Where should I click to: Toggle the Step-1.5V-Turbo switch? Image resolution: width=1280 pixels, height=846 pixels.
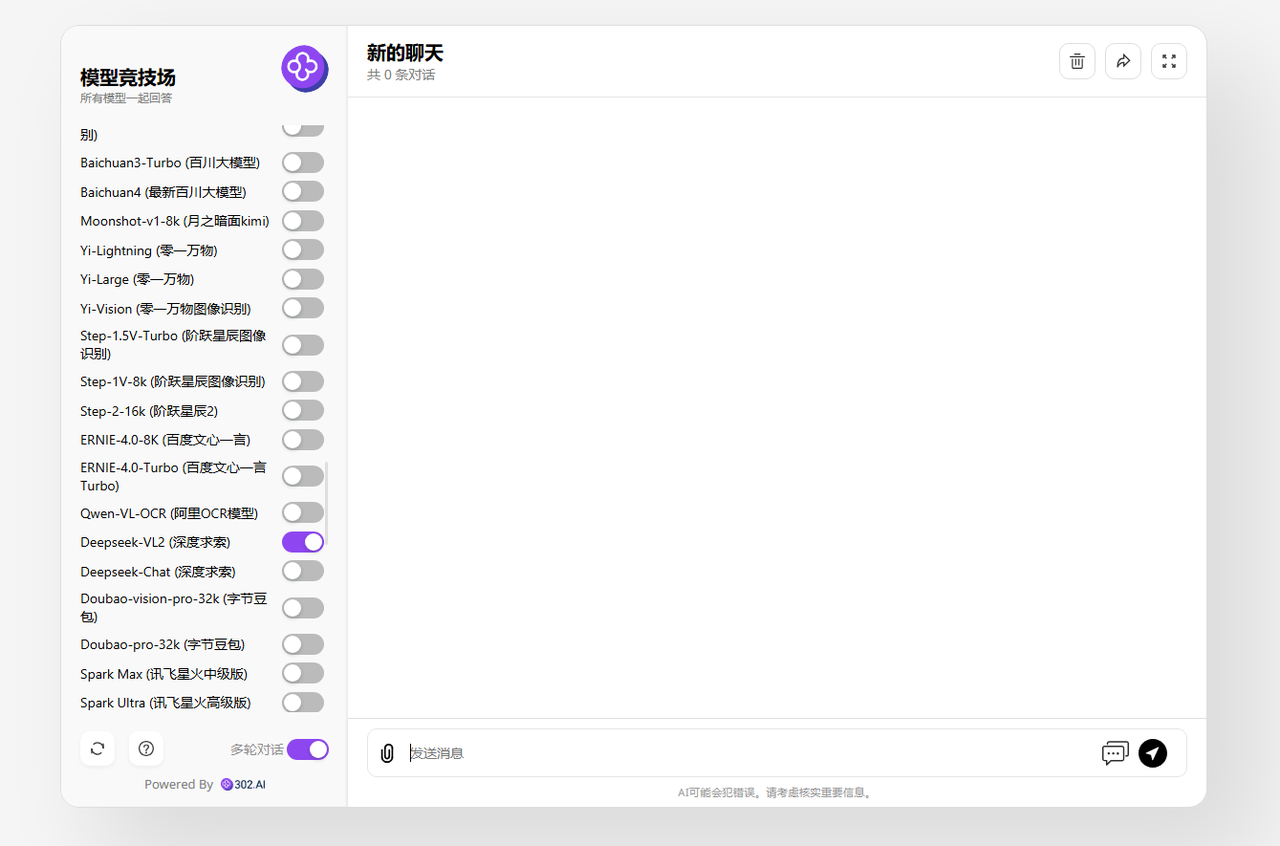click(x=303, y=345)
